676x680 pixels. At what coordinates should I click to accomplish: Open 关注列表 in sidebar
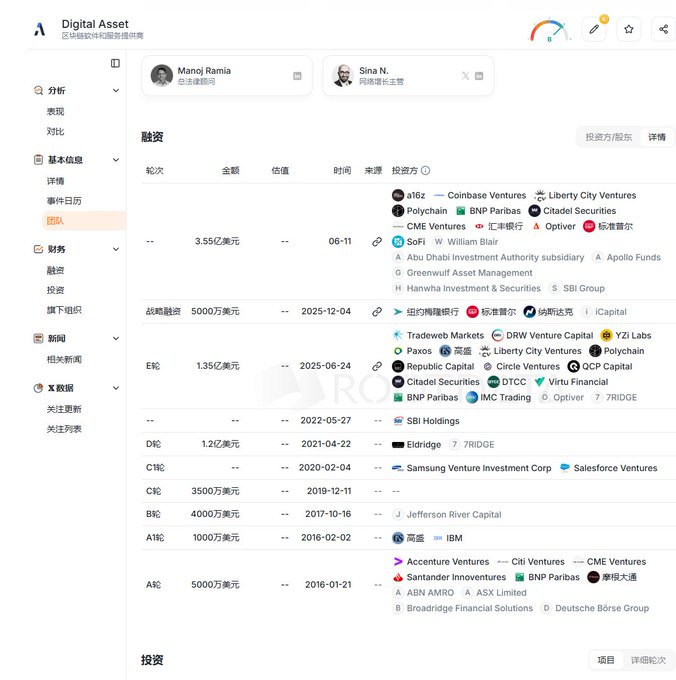[x=64, y=429]
